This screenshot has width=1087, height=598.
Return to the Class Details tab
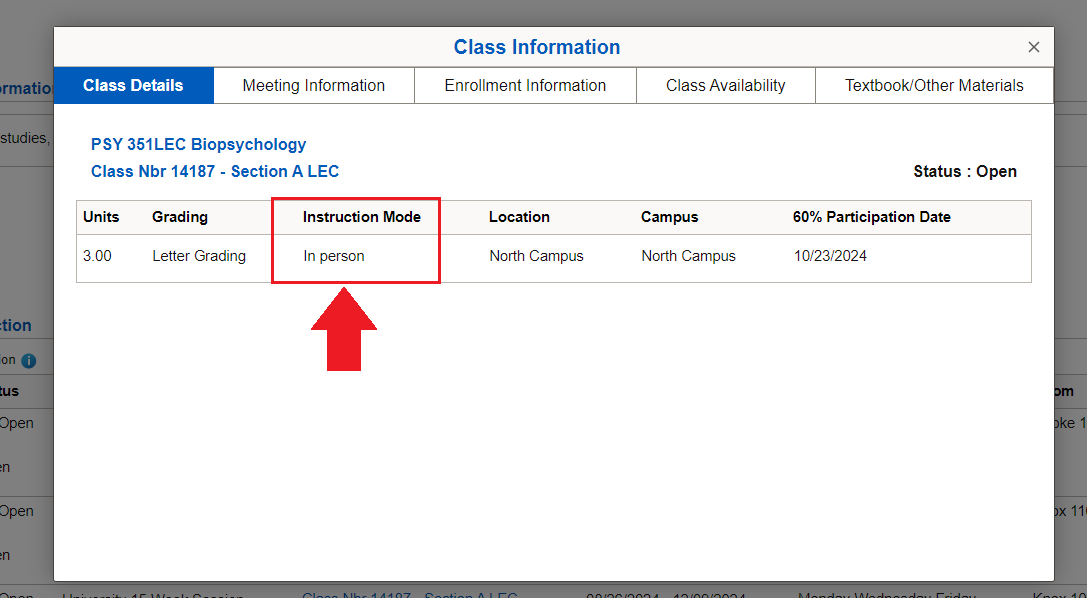point(133,85)
